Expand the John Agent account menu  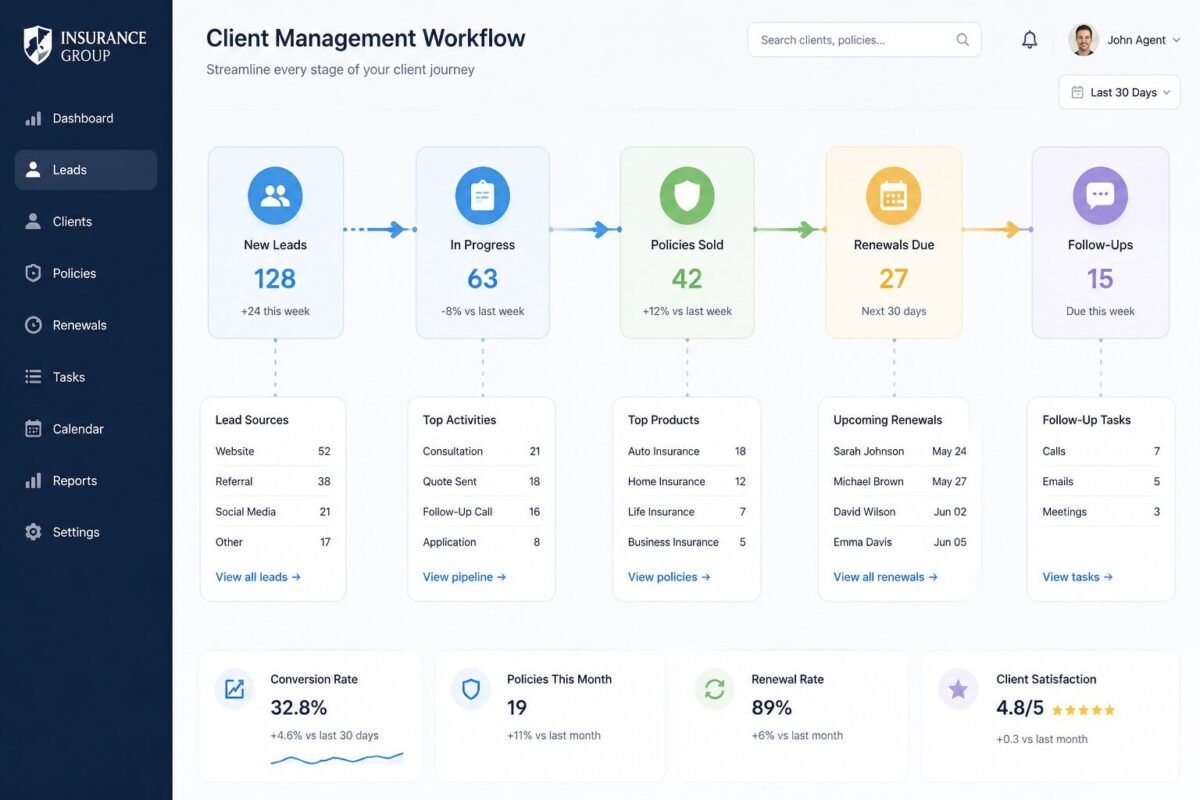1125,40
